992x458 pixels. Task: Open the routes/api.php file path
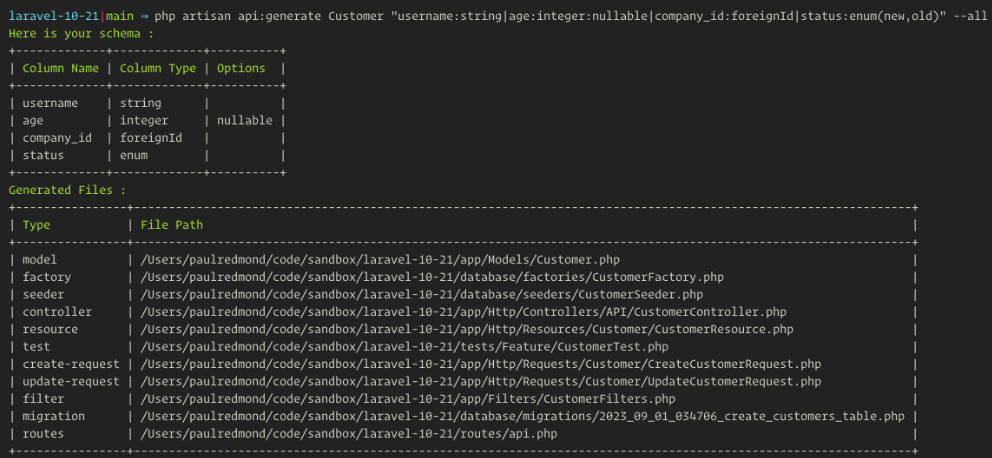(x=349, y=434)
